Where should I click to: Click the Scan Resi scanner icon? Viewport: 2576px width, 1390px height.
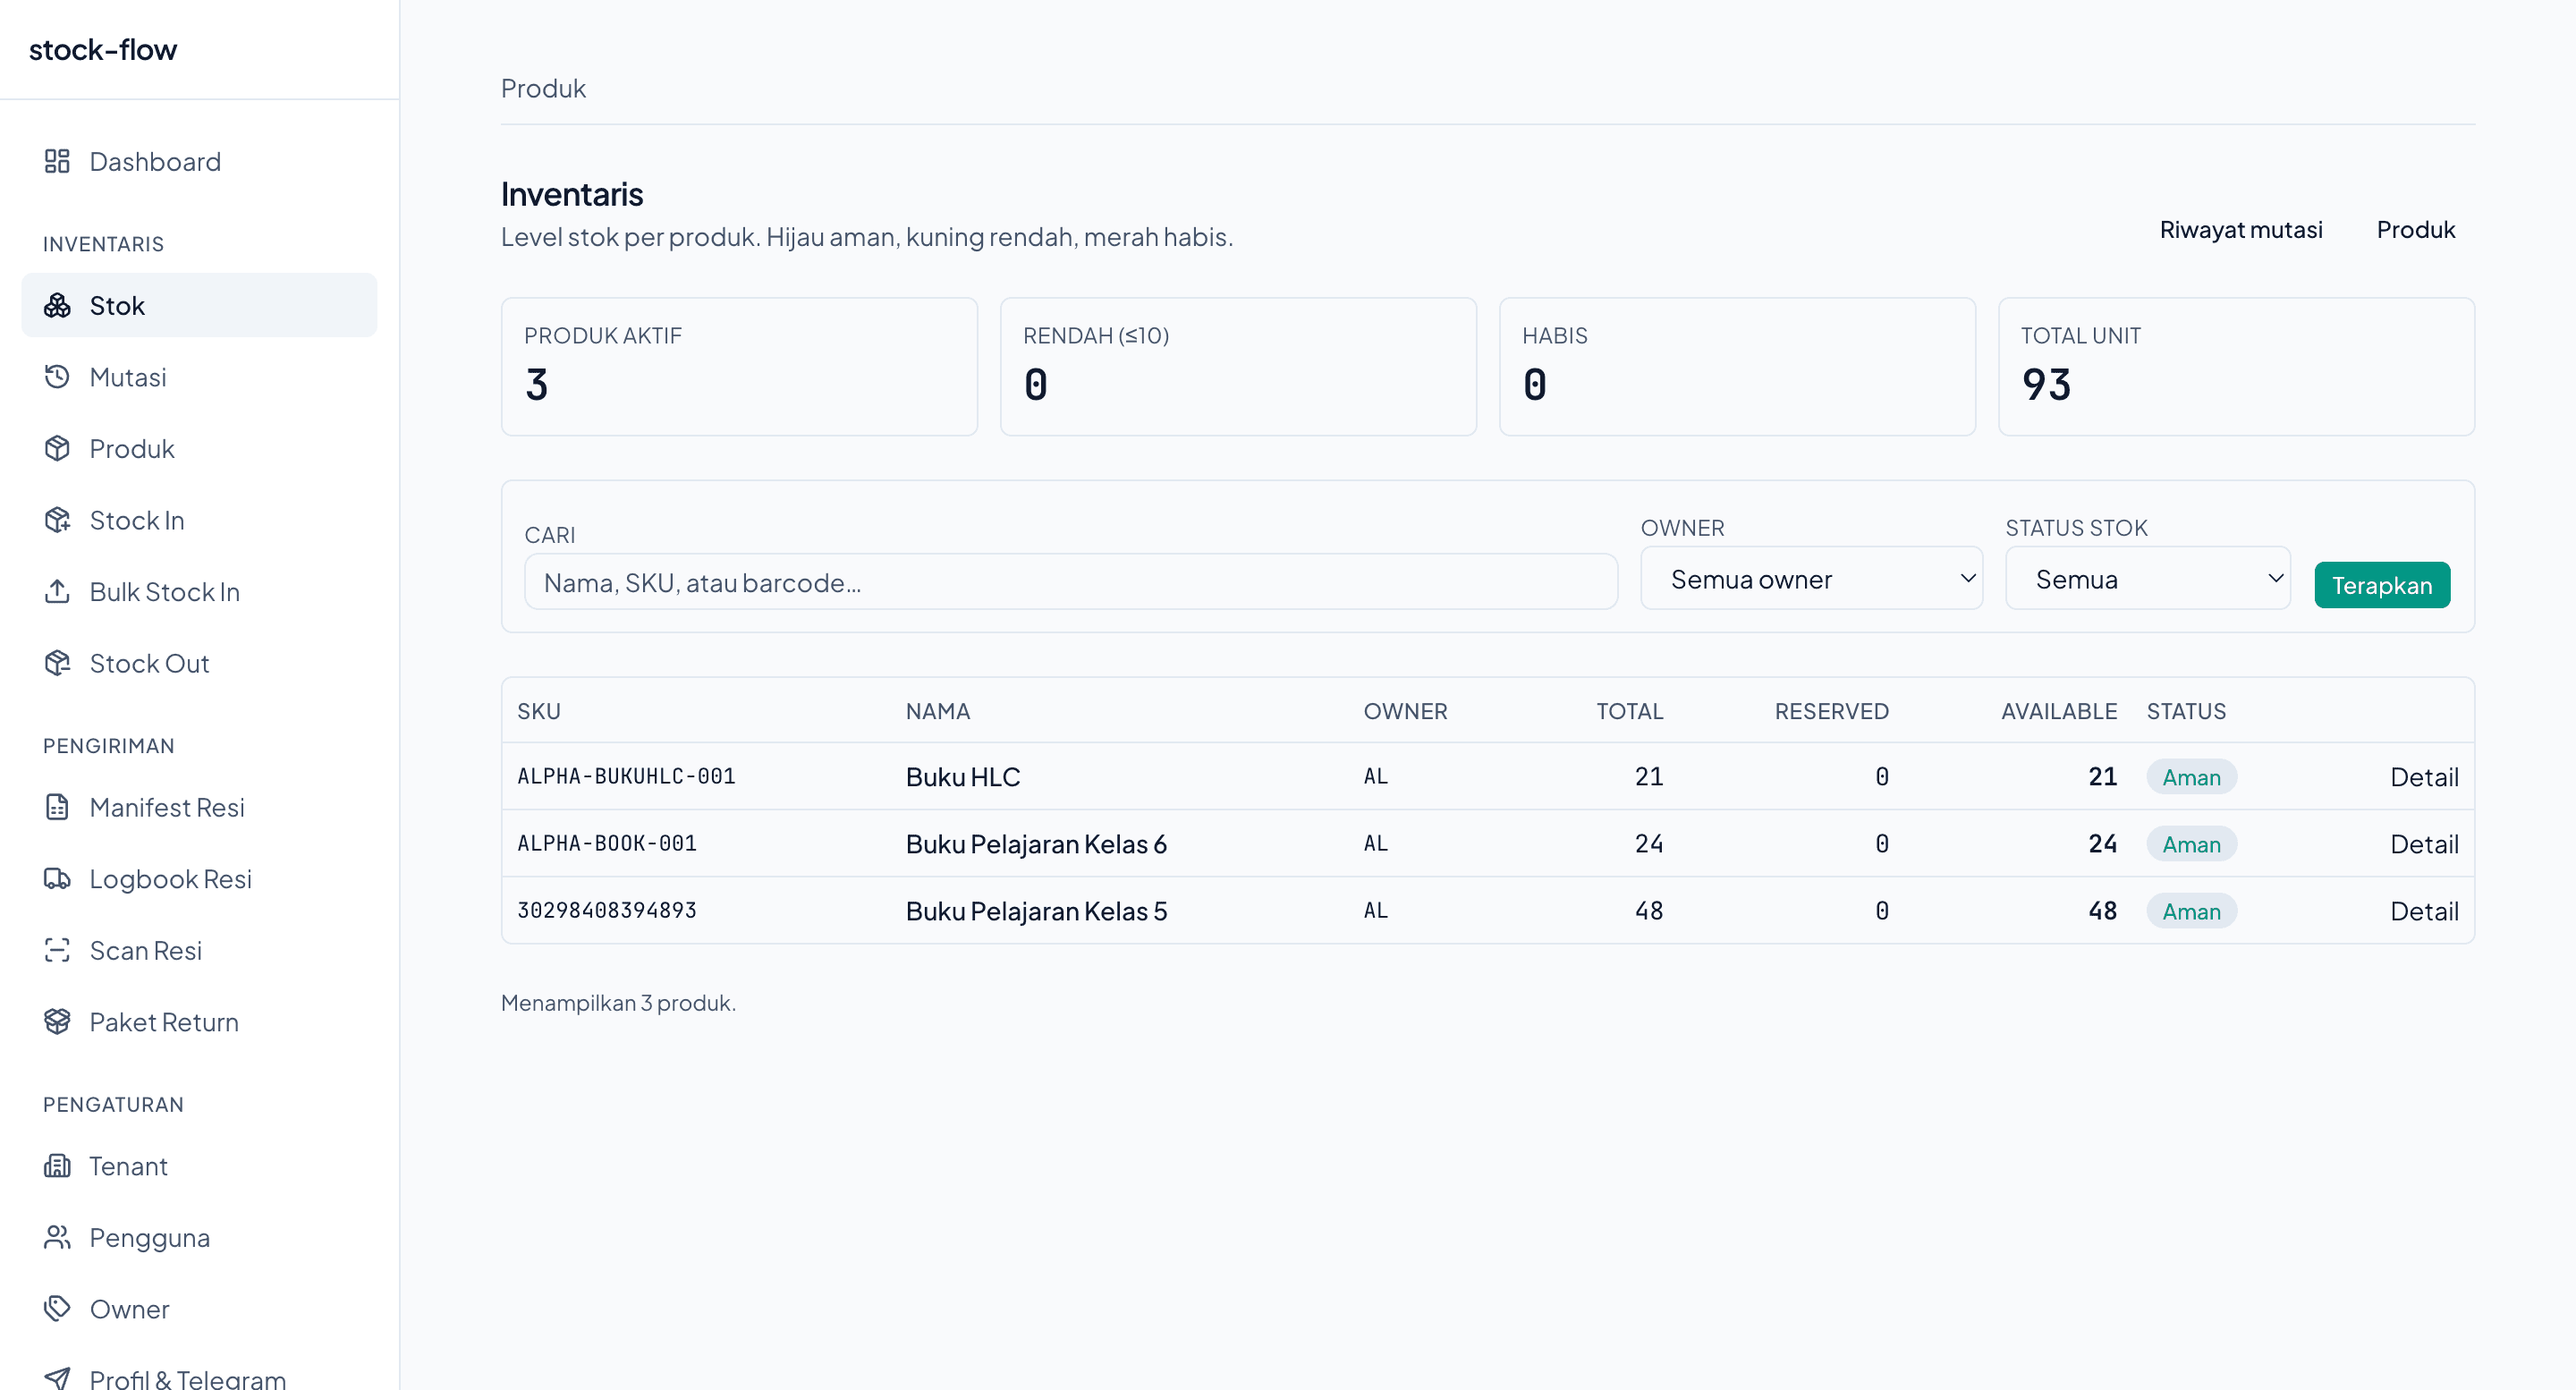click(x=57, y=950)
